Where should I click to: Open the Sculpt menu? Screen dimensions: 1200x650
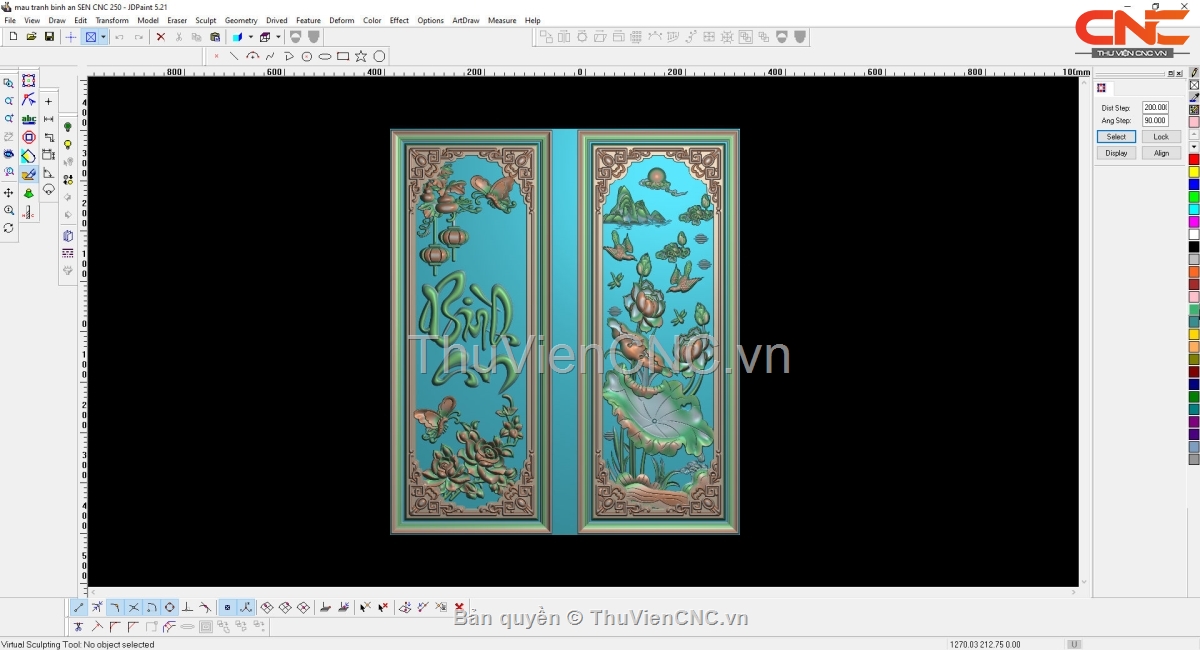click(206, 20)
